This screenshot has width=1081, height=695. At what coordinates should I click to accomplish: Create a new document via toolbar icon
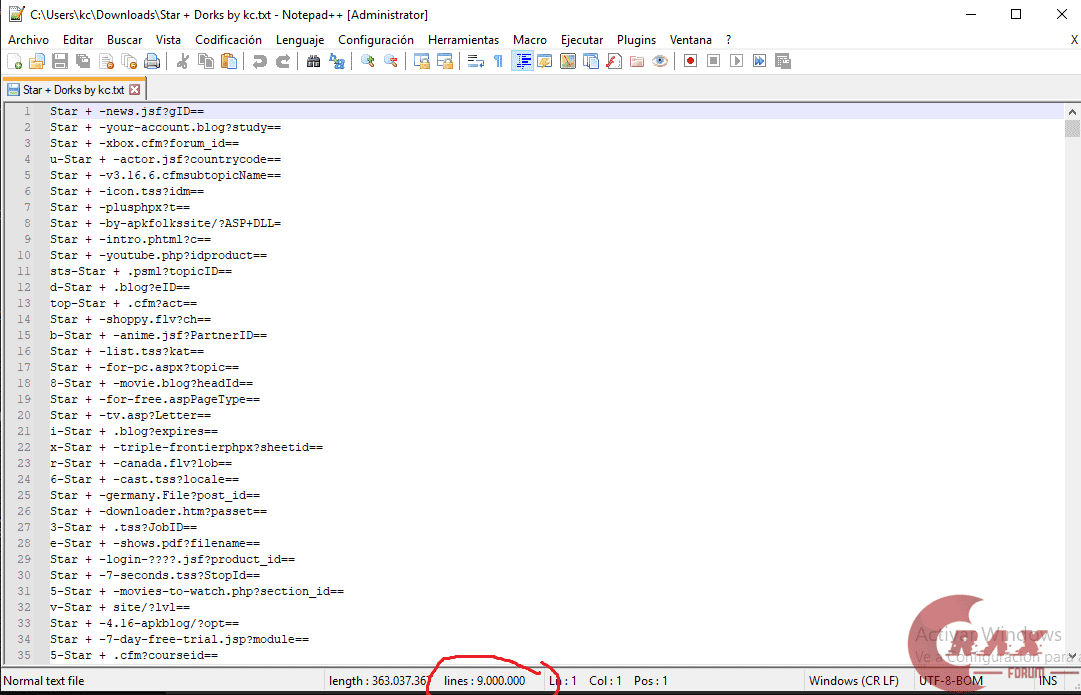[x=14, y=61]
